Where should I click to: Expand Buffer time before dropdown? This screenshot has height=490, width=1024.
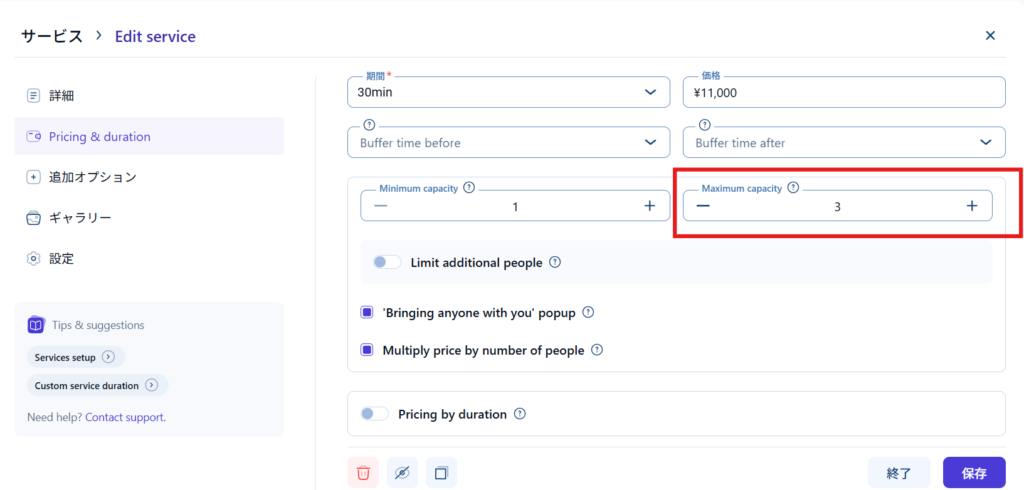pyautogui.click(x=508, y=143)
